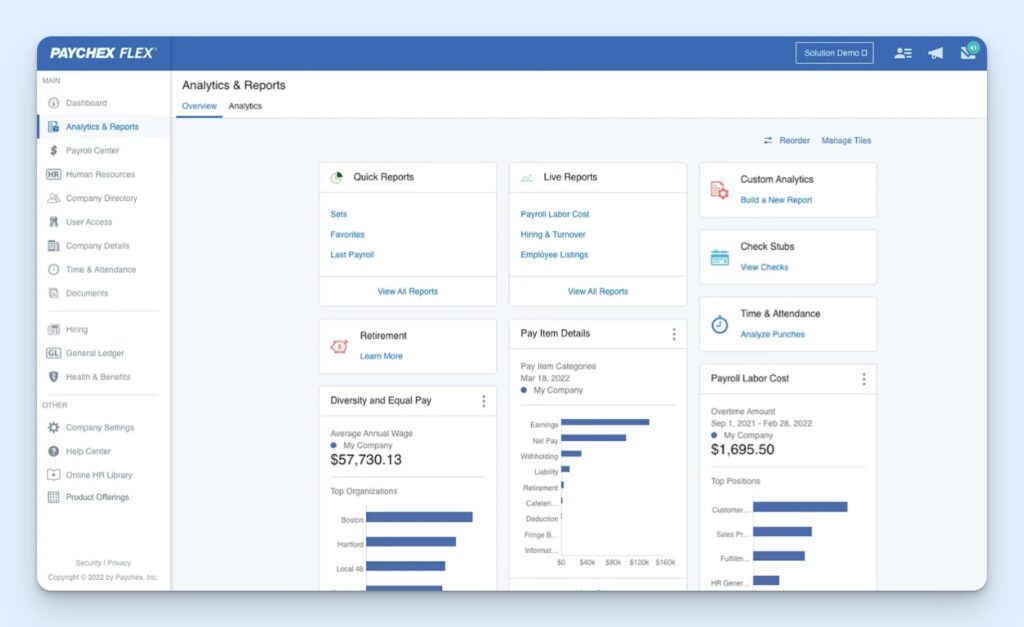Open the Last Payroll quick report
Viewport: 1024px width, 627px height.
[x=352, y=255]
